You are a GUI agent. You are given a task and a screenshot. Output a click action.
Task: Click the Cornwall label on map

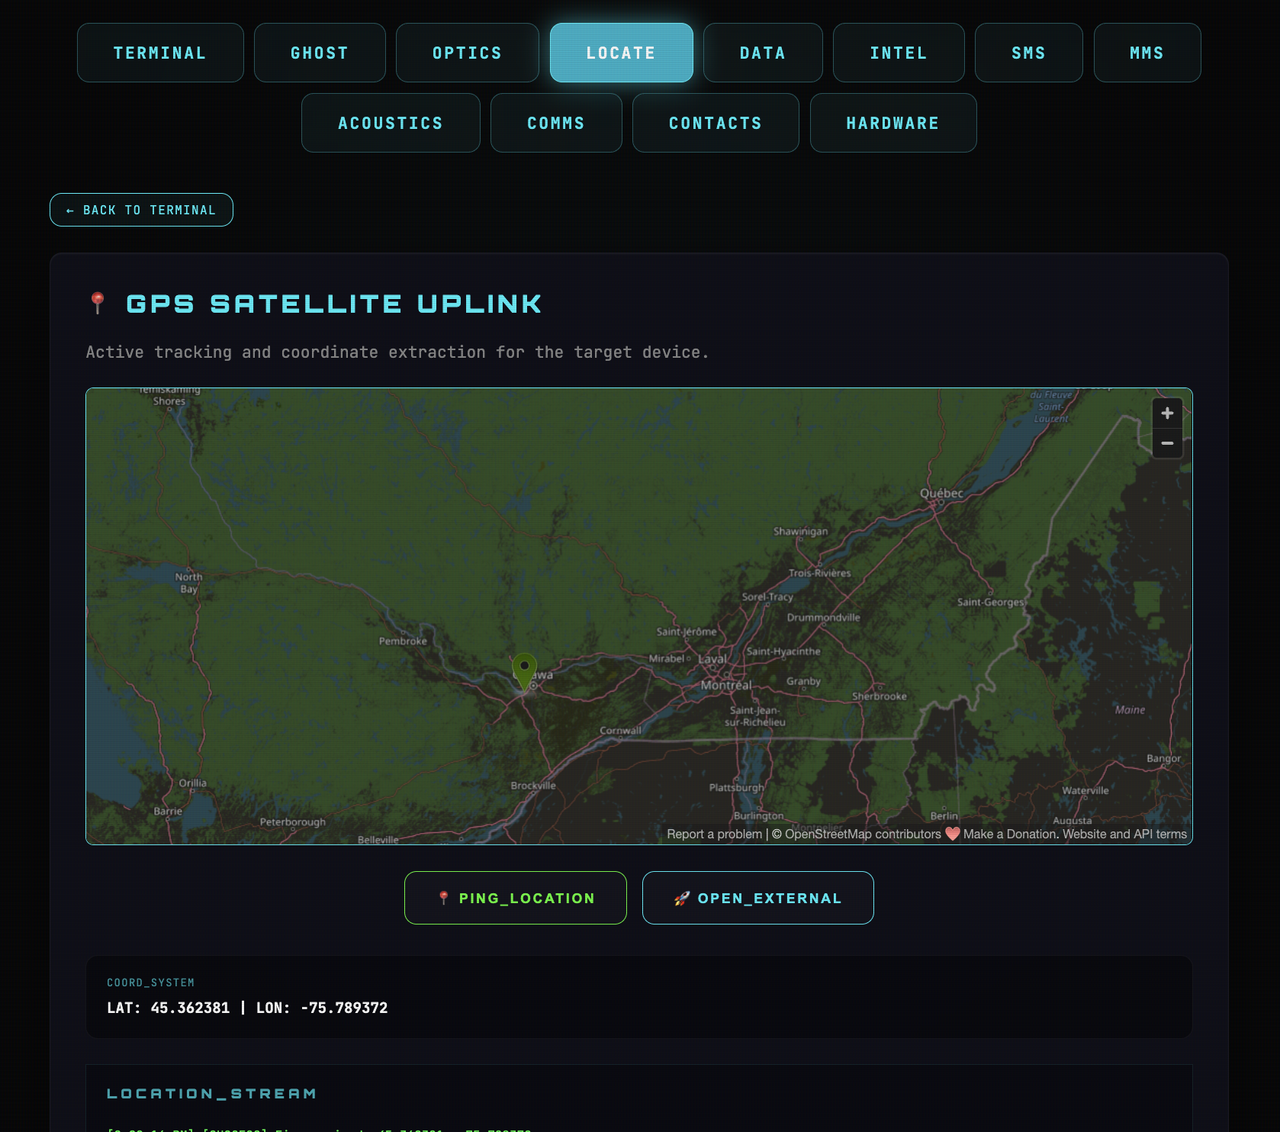pyautogui.click(x=620, y=730)
